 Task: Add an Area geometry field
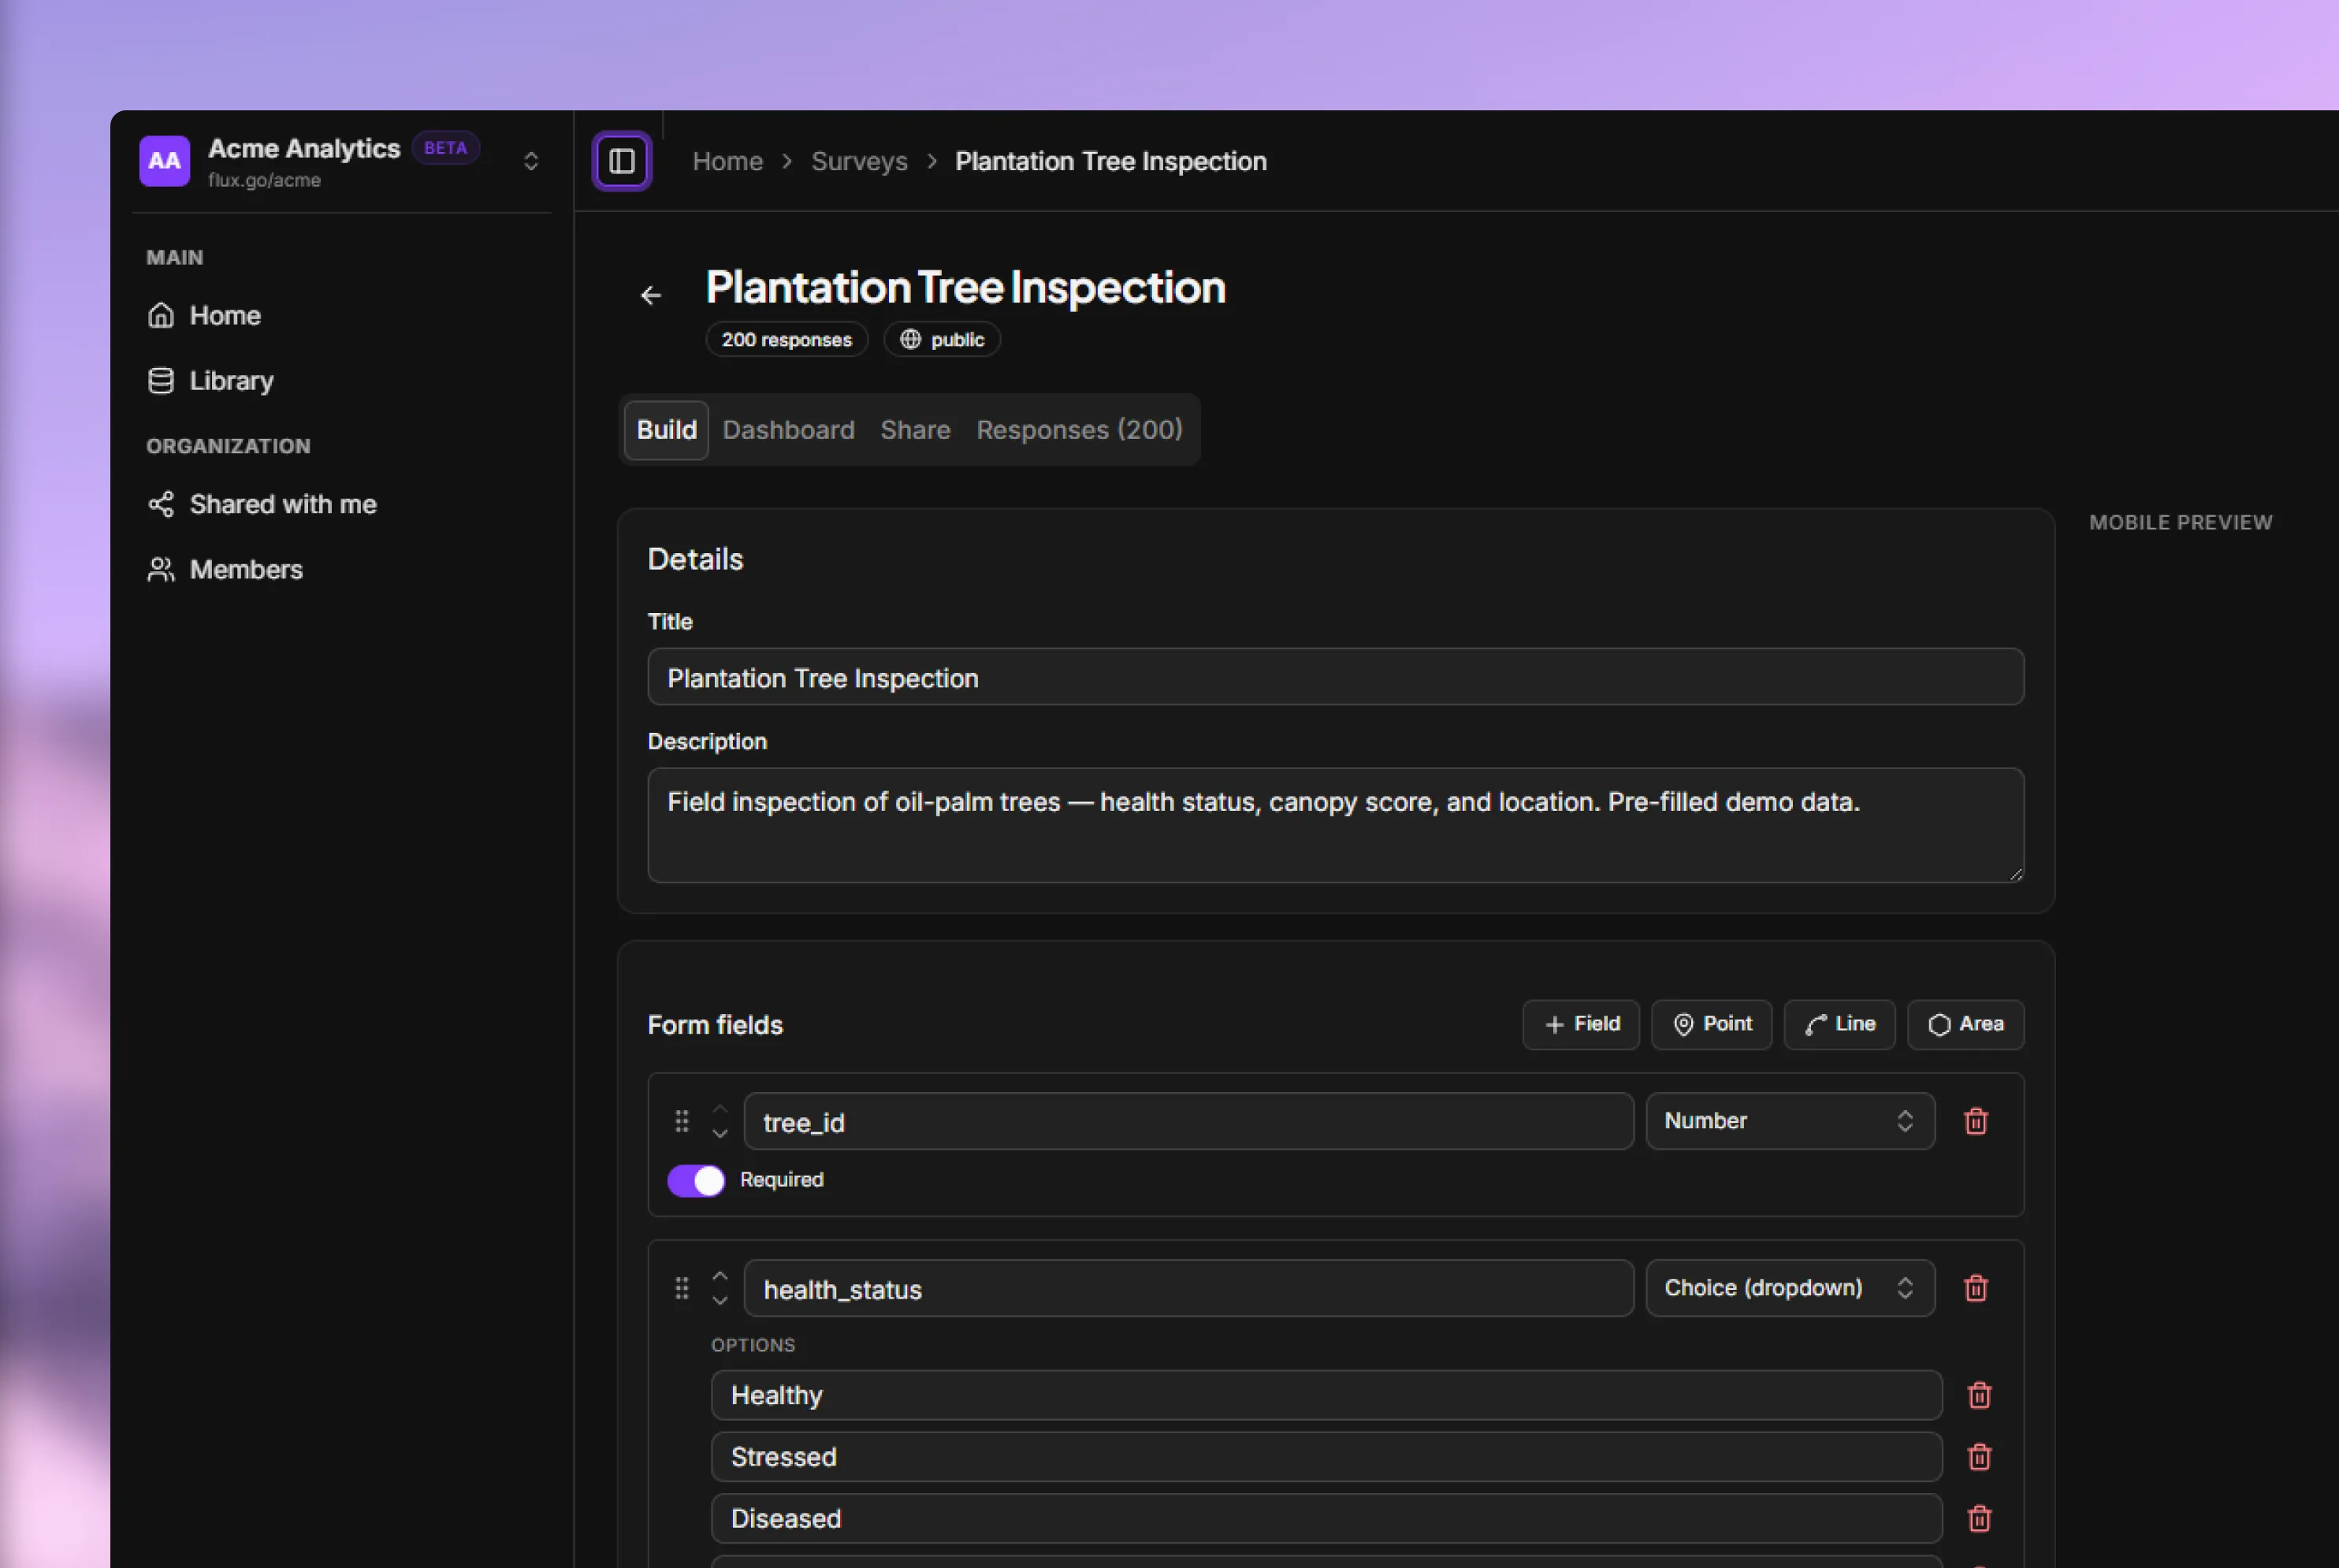pyautogui.click(x=1965, y=1024)
